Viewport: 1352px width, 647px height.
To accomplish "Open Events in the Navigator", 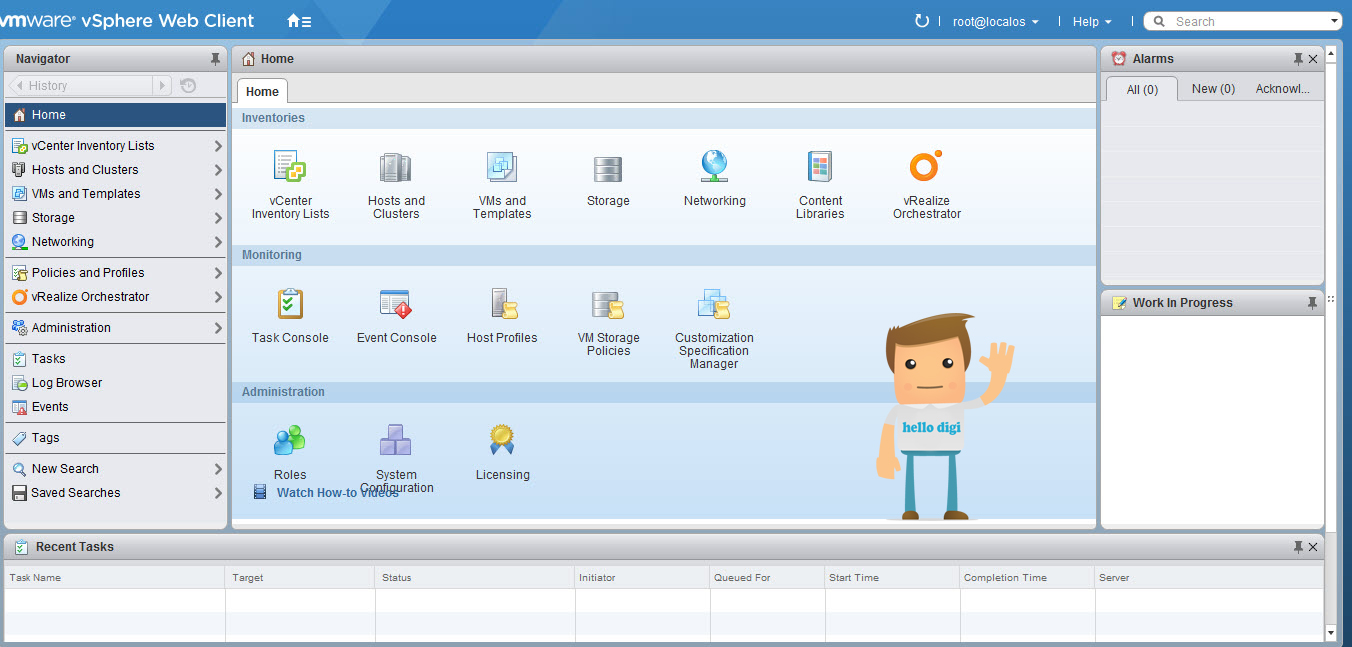I will (116, 407).
